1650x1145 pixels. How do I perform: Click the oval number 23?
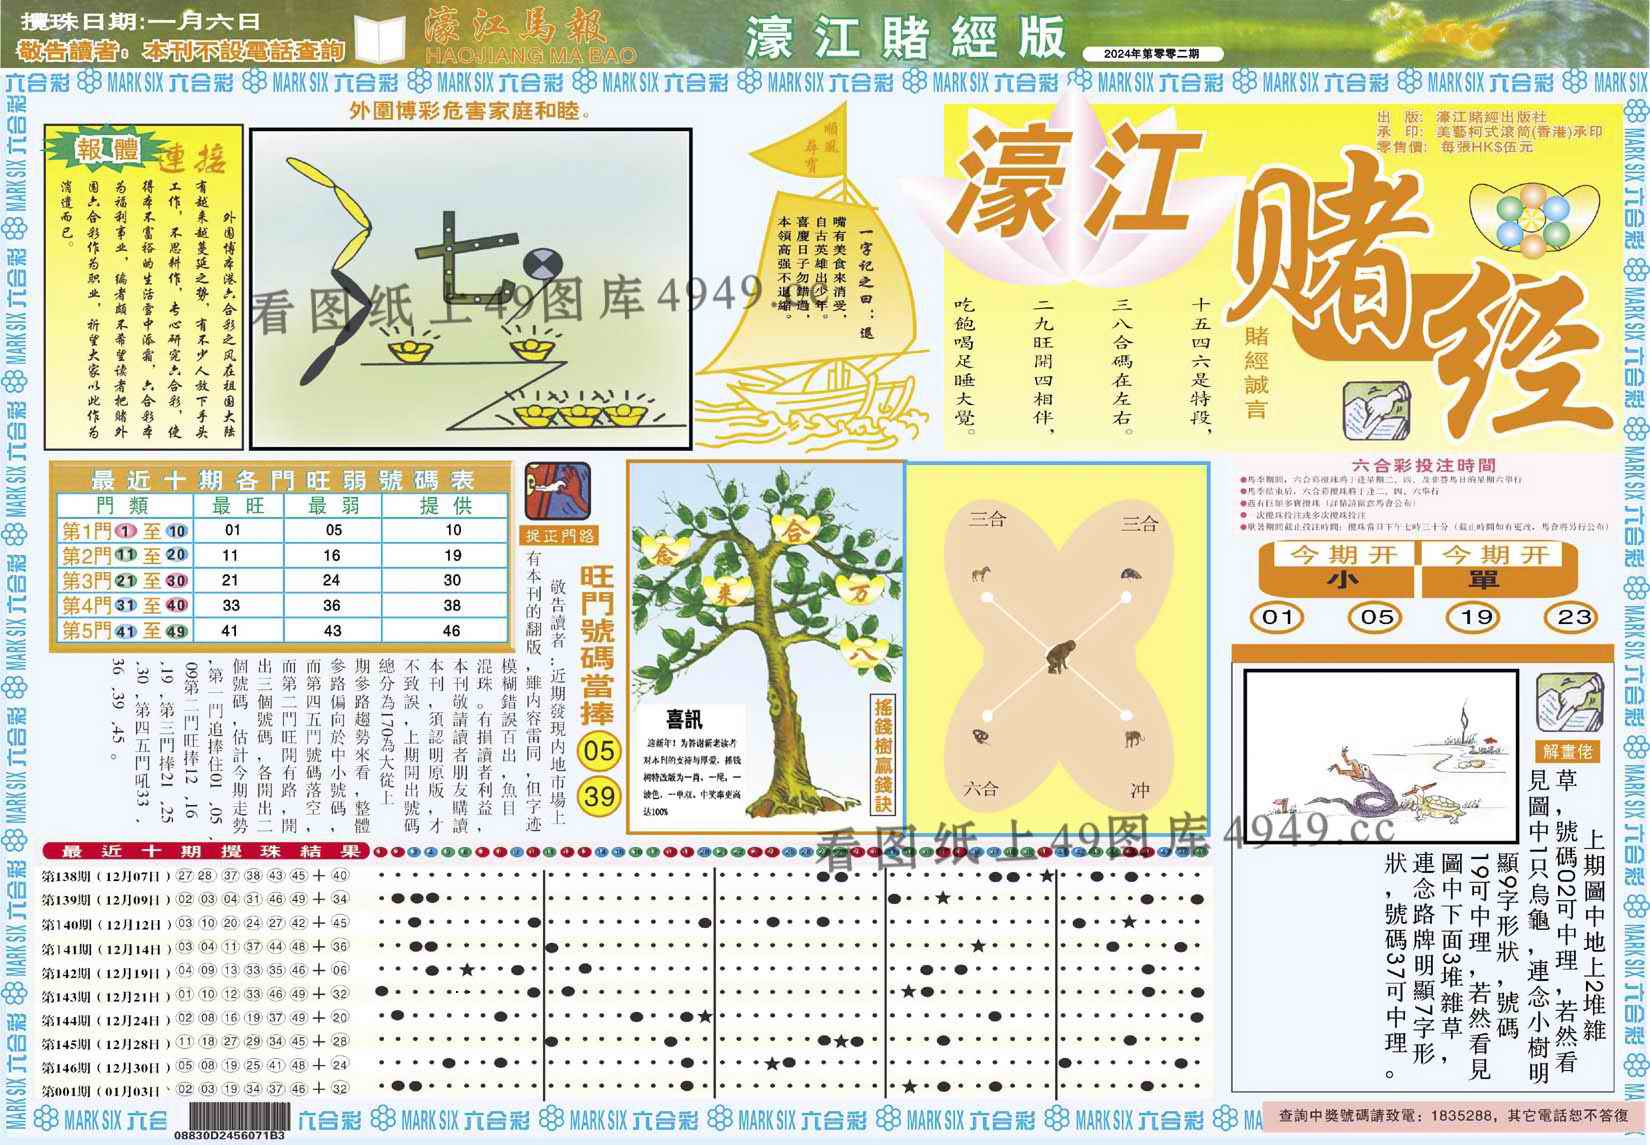1574,617
